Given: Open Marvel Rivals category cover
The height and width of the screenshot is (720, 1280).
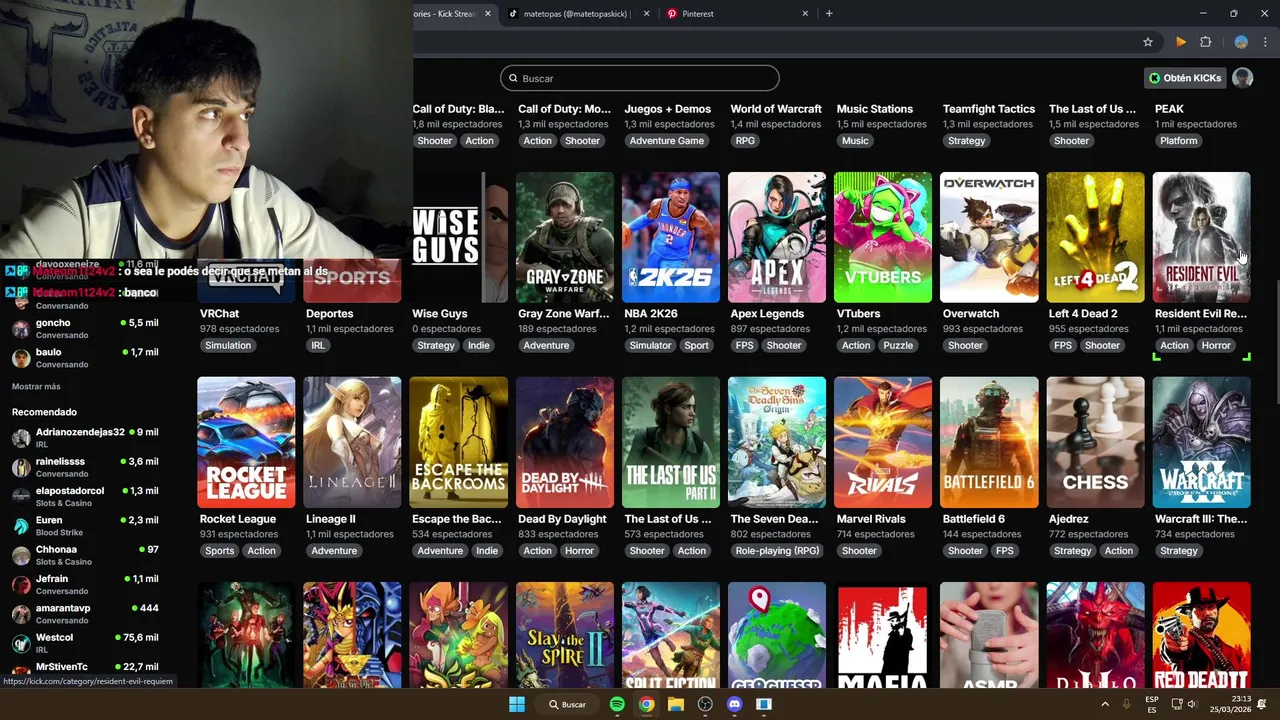Looking at the screenshot, I should tap(883, 442).
